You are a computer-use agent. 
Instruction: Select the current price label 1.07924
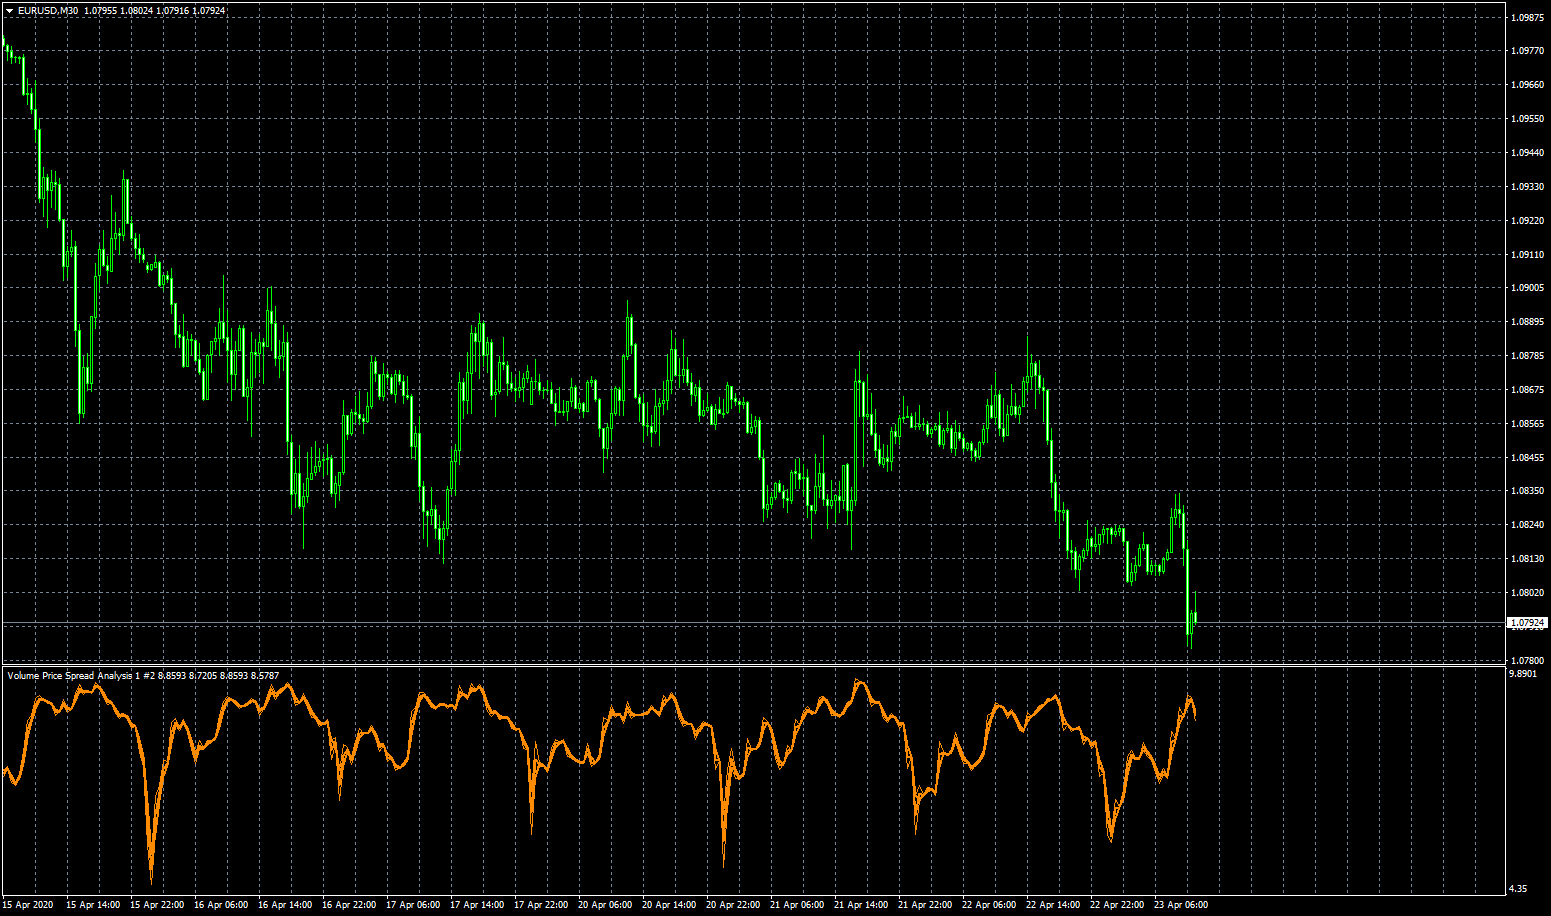tap(1528, 623)
